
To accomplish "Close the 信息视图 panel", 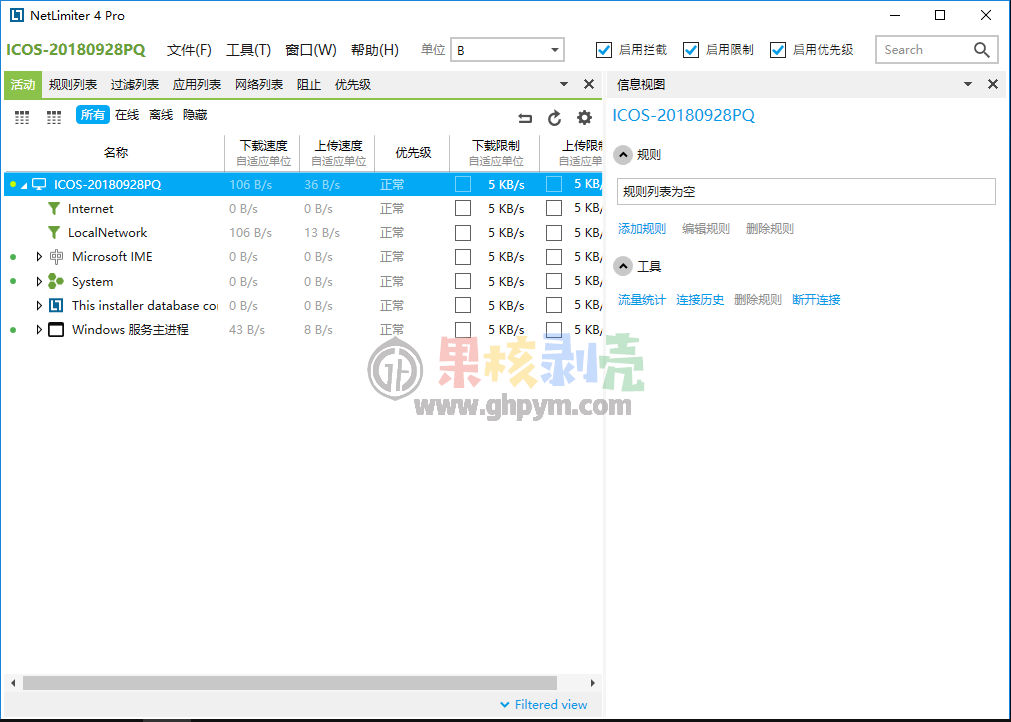I will [993, 84].
